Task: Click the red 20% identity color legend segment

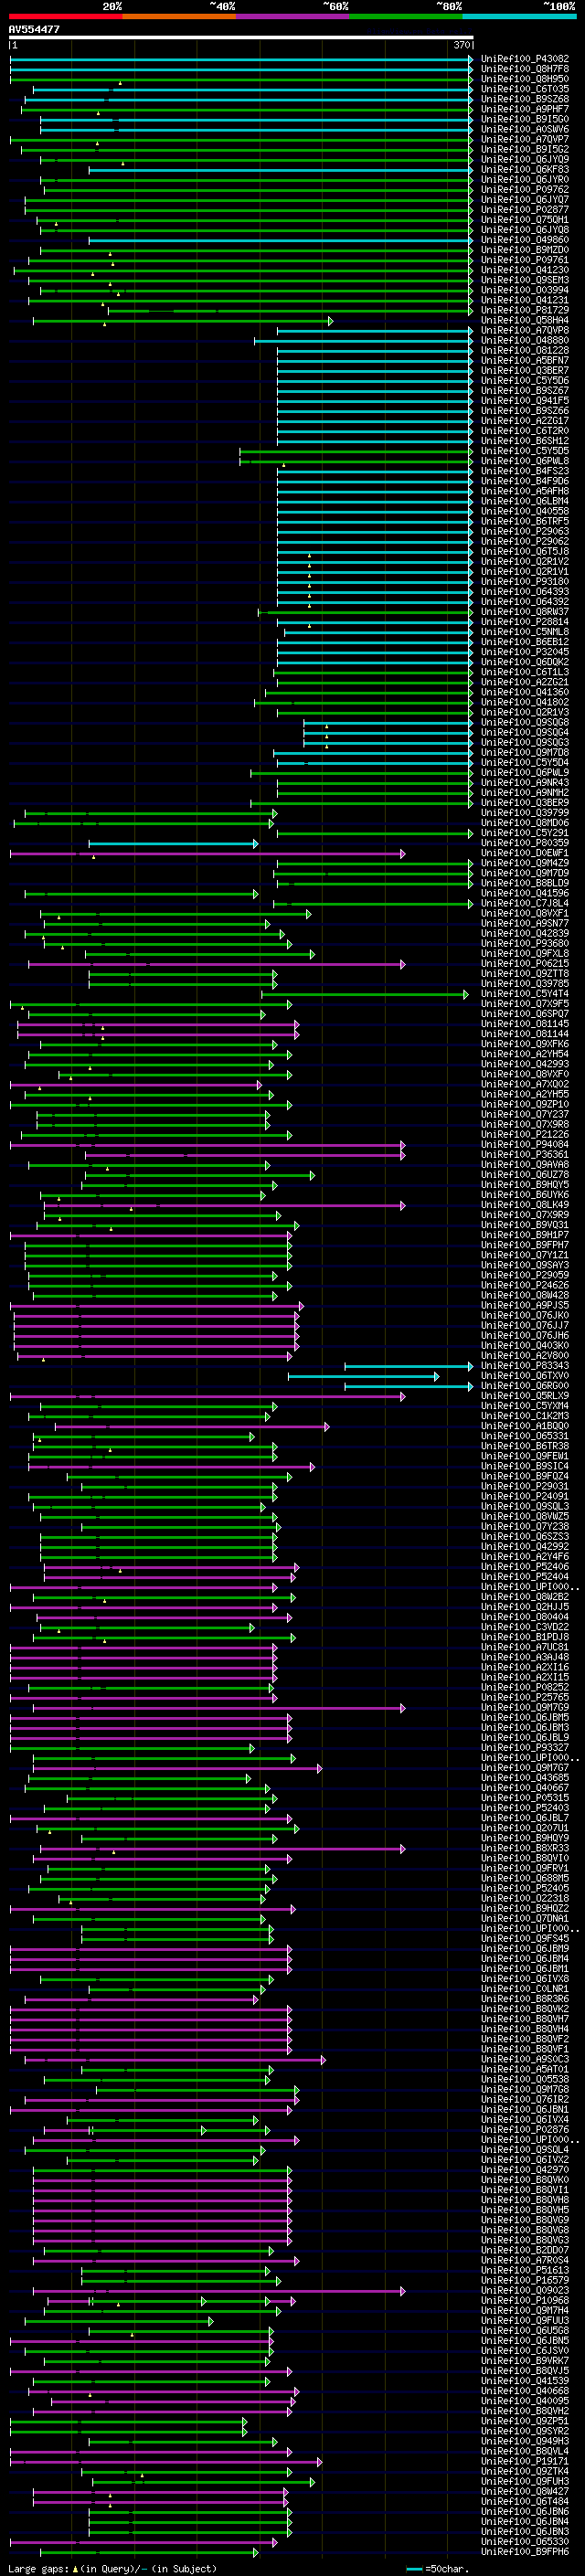Action: pos(65,16)
